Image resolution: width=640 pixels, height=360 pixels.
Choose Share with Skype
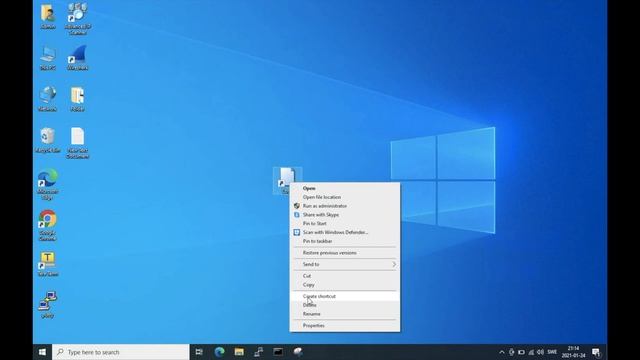(345, 215)
